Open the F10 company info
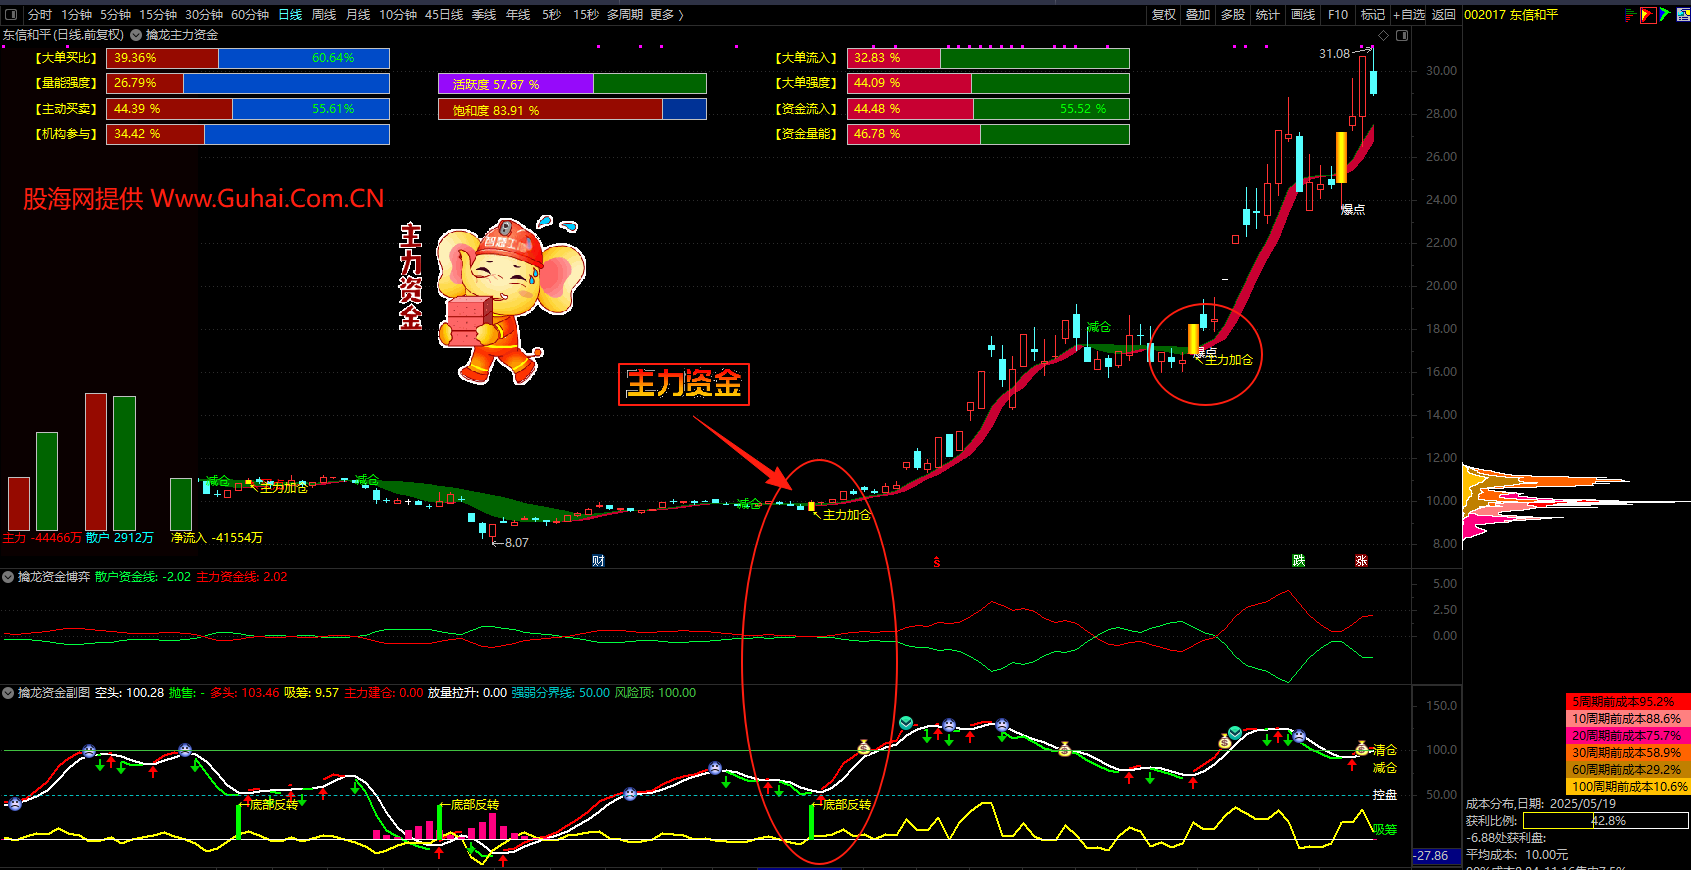The width and height of the screenshot is (1691, 870). click(x=1338, y=14)
